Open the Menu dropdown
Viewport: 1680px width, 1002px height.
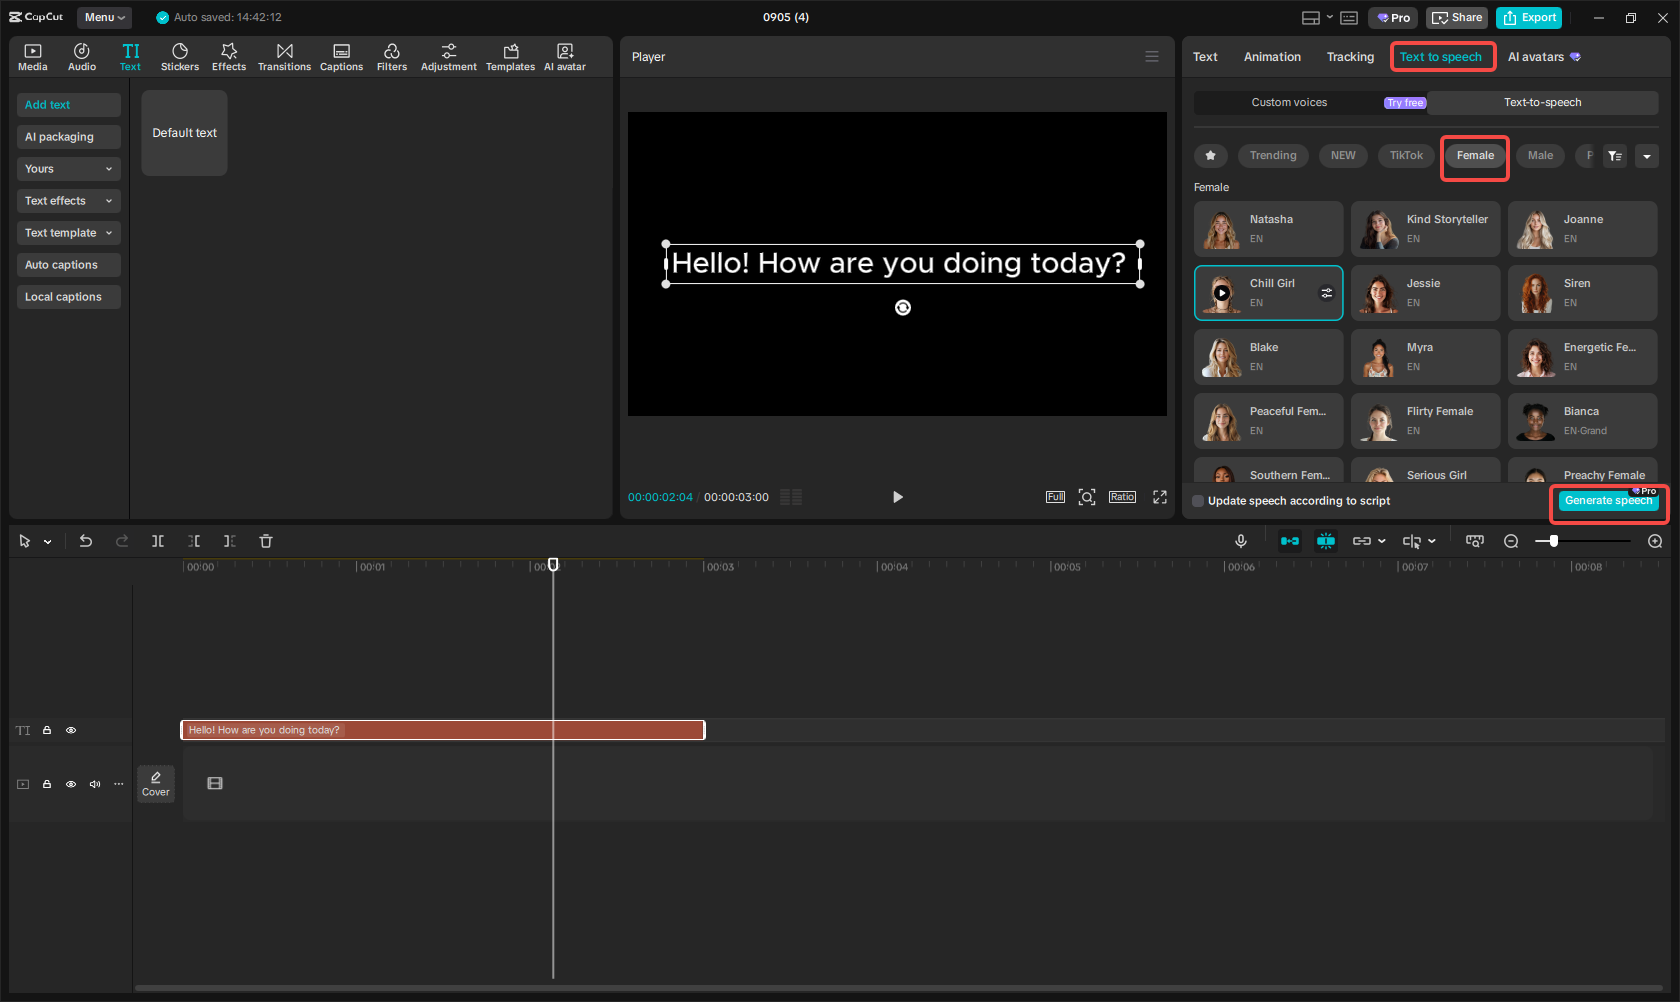coord(104,17)
